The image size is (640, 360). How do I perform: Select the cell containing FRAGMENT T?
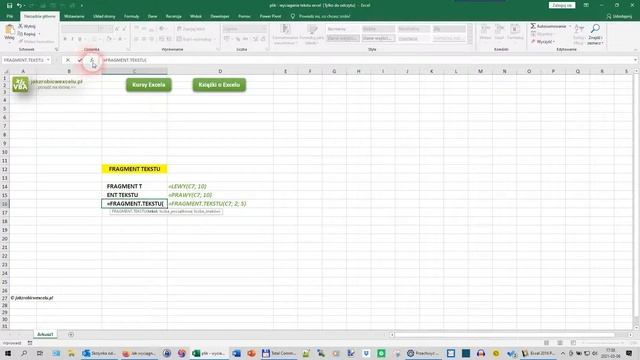(134, 186)
